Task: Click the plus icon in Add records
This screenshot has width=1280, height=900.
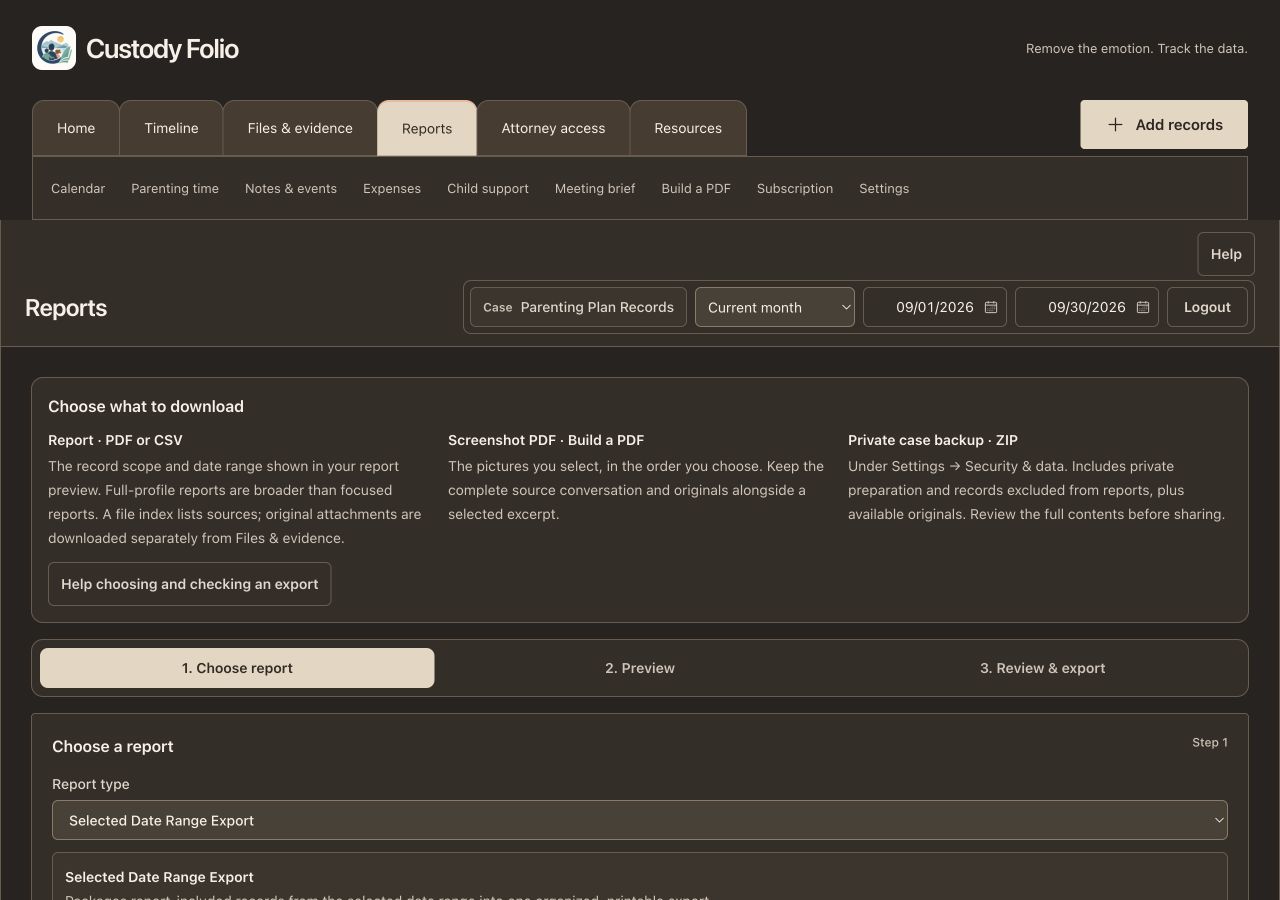Action: (x=1115, y=125)
